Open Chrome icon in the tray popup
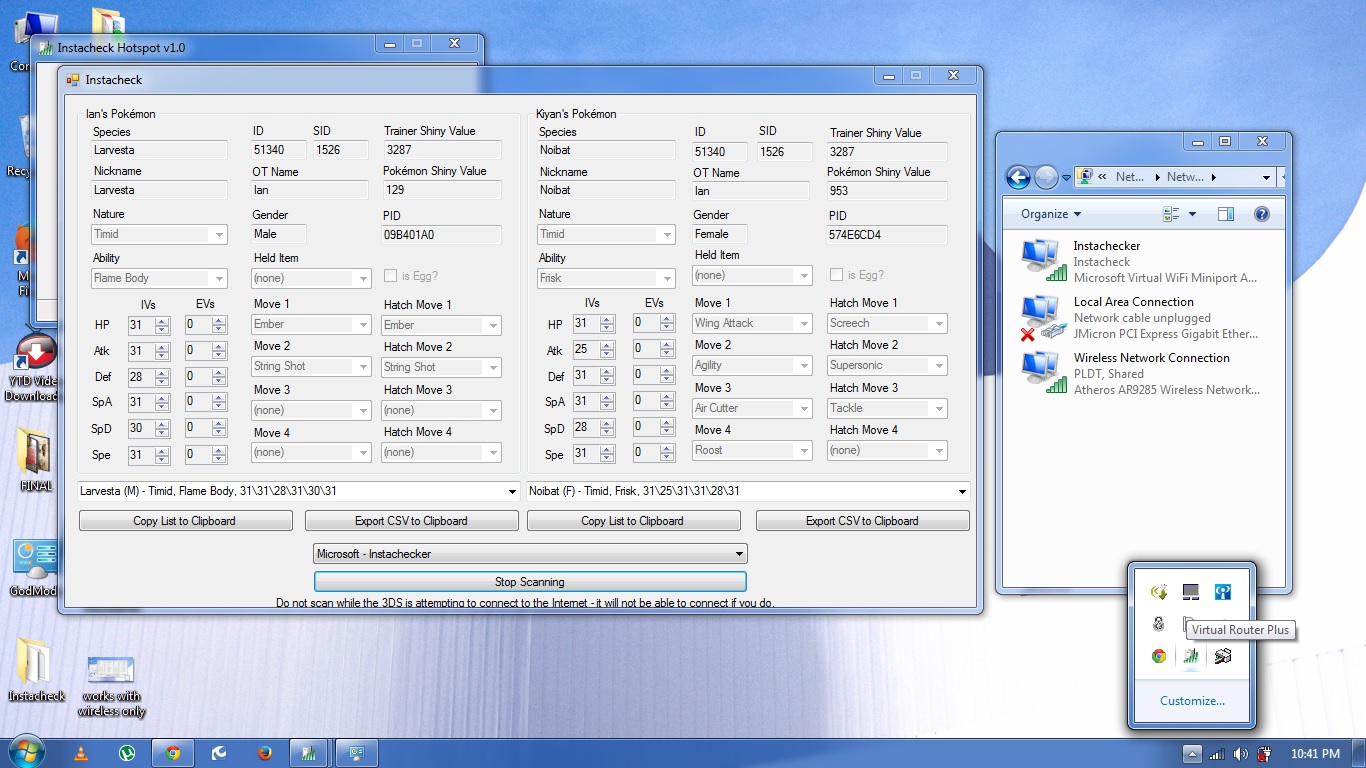 point(1159,656)
